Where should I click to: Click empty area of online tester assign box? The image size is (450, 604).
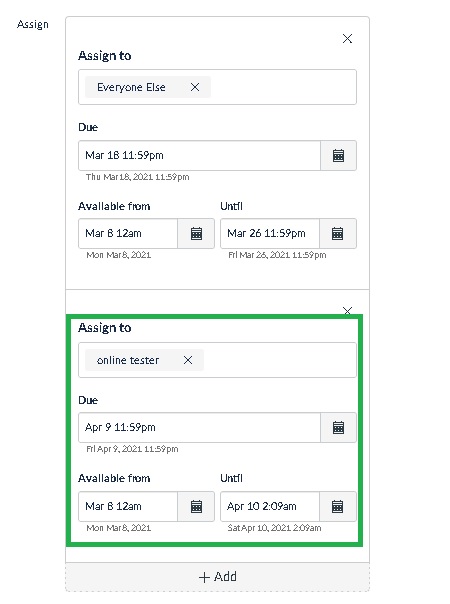point(279,360)
